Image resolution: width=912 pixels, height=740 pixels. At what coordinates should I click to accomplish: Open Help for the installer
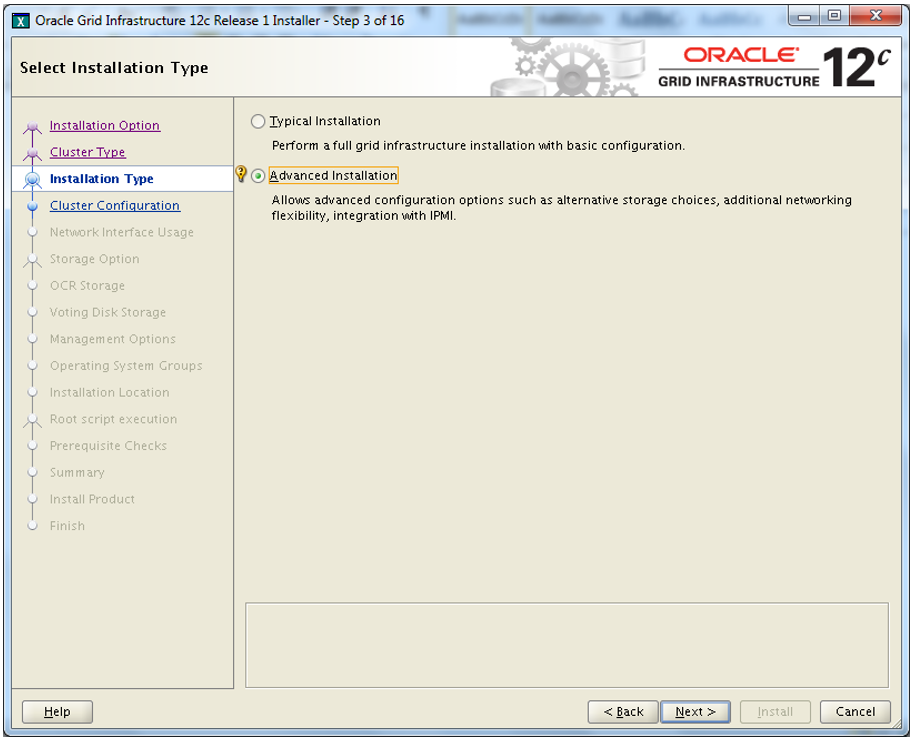[57, 711]
